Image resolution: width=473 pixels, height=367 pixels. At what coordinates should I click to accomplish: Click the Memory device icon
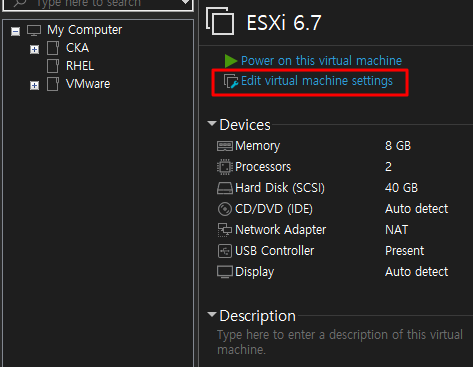pos(225,146)
